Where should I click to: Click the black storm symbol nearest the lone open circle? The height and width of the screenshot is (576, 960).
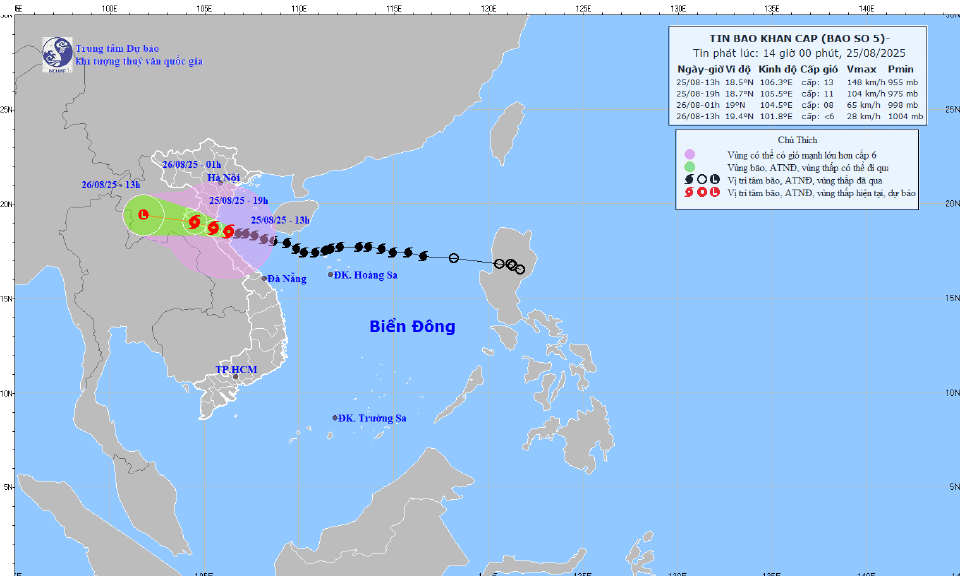coord(423,256)
